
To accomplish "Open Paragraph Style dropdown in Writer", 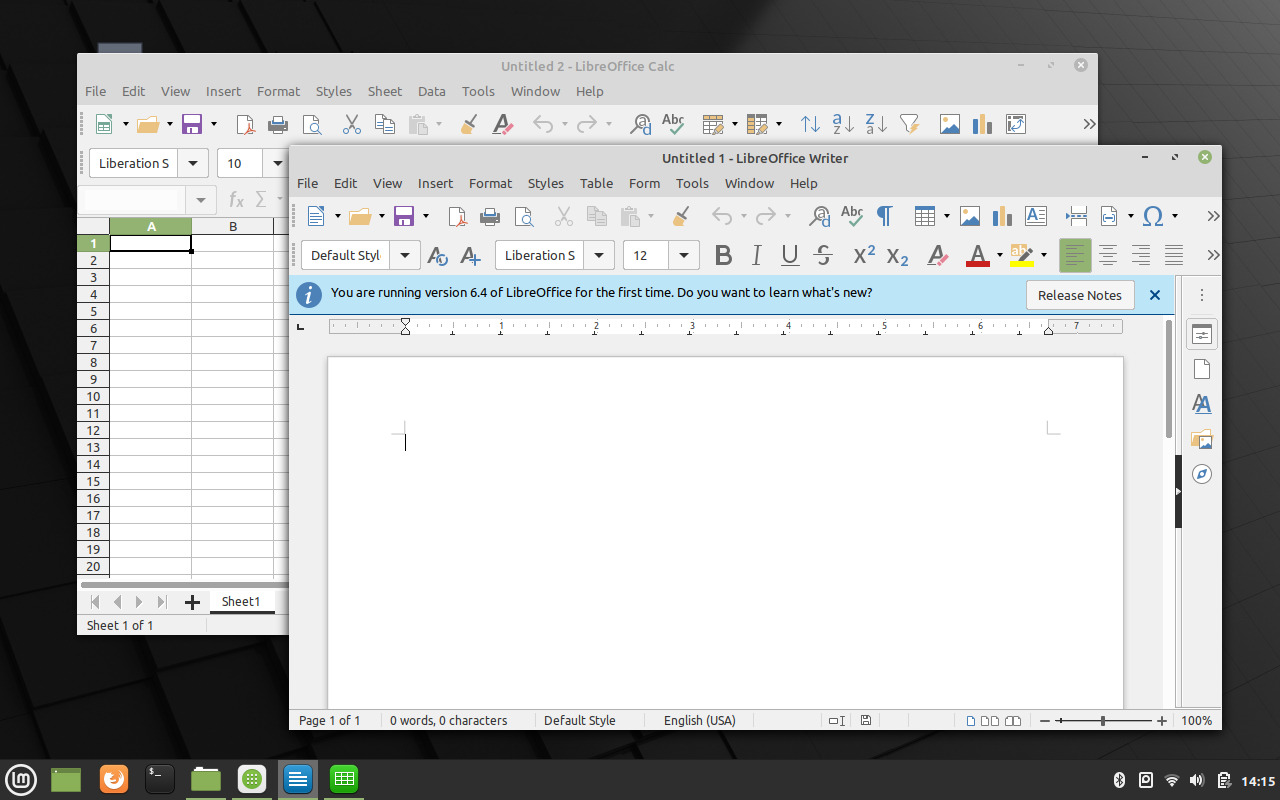I will click(405, 256).
